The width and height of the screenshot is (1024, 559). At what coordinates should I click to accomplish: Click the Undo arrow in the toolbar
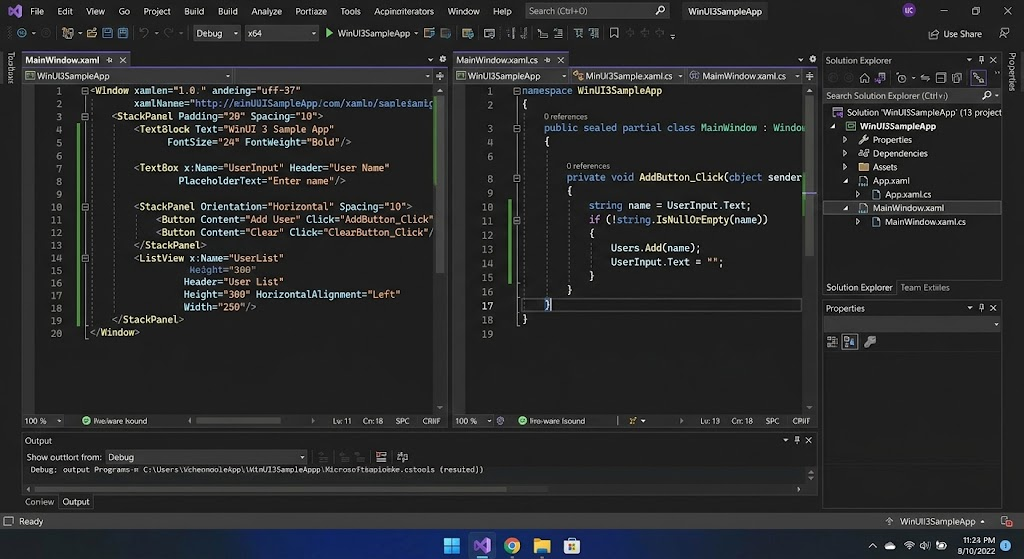click(x=144, y=33)
